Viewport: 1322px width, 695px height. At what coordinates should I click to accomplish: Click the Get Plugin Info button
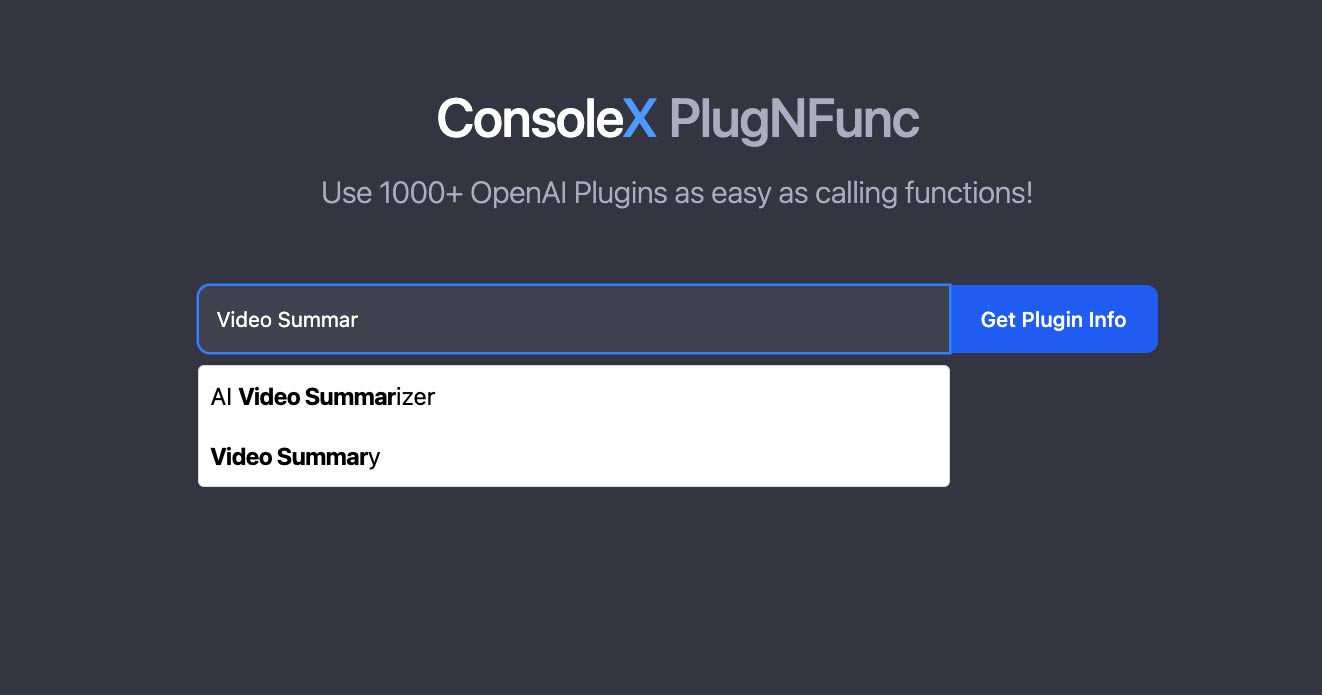[1053, 319]
